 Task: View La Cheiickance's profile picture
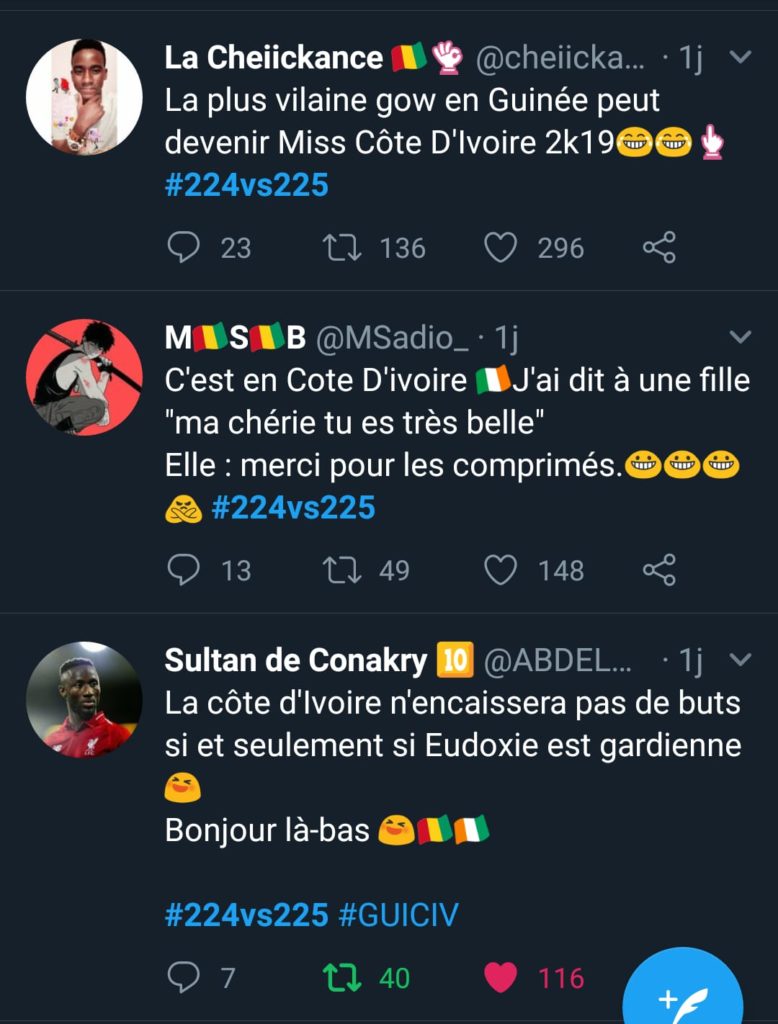click(x=84, y=97)
